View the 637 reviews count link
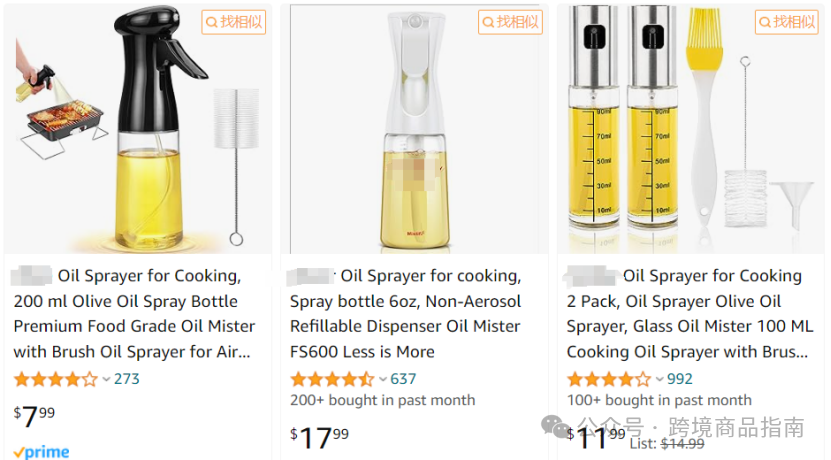 tap(403, 379)
